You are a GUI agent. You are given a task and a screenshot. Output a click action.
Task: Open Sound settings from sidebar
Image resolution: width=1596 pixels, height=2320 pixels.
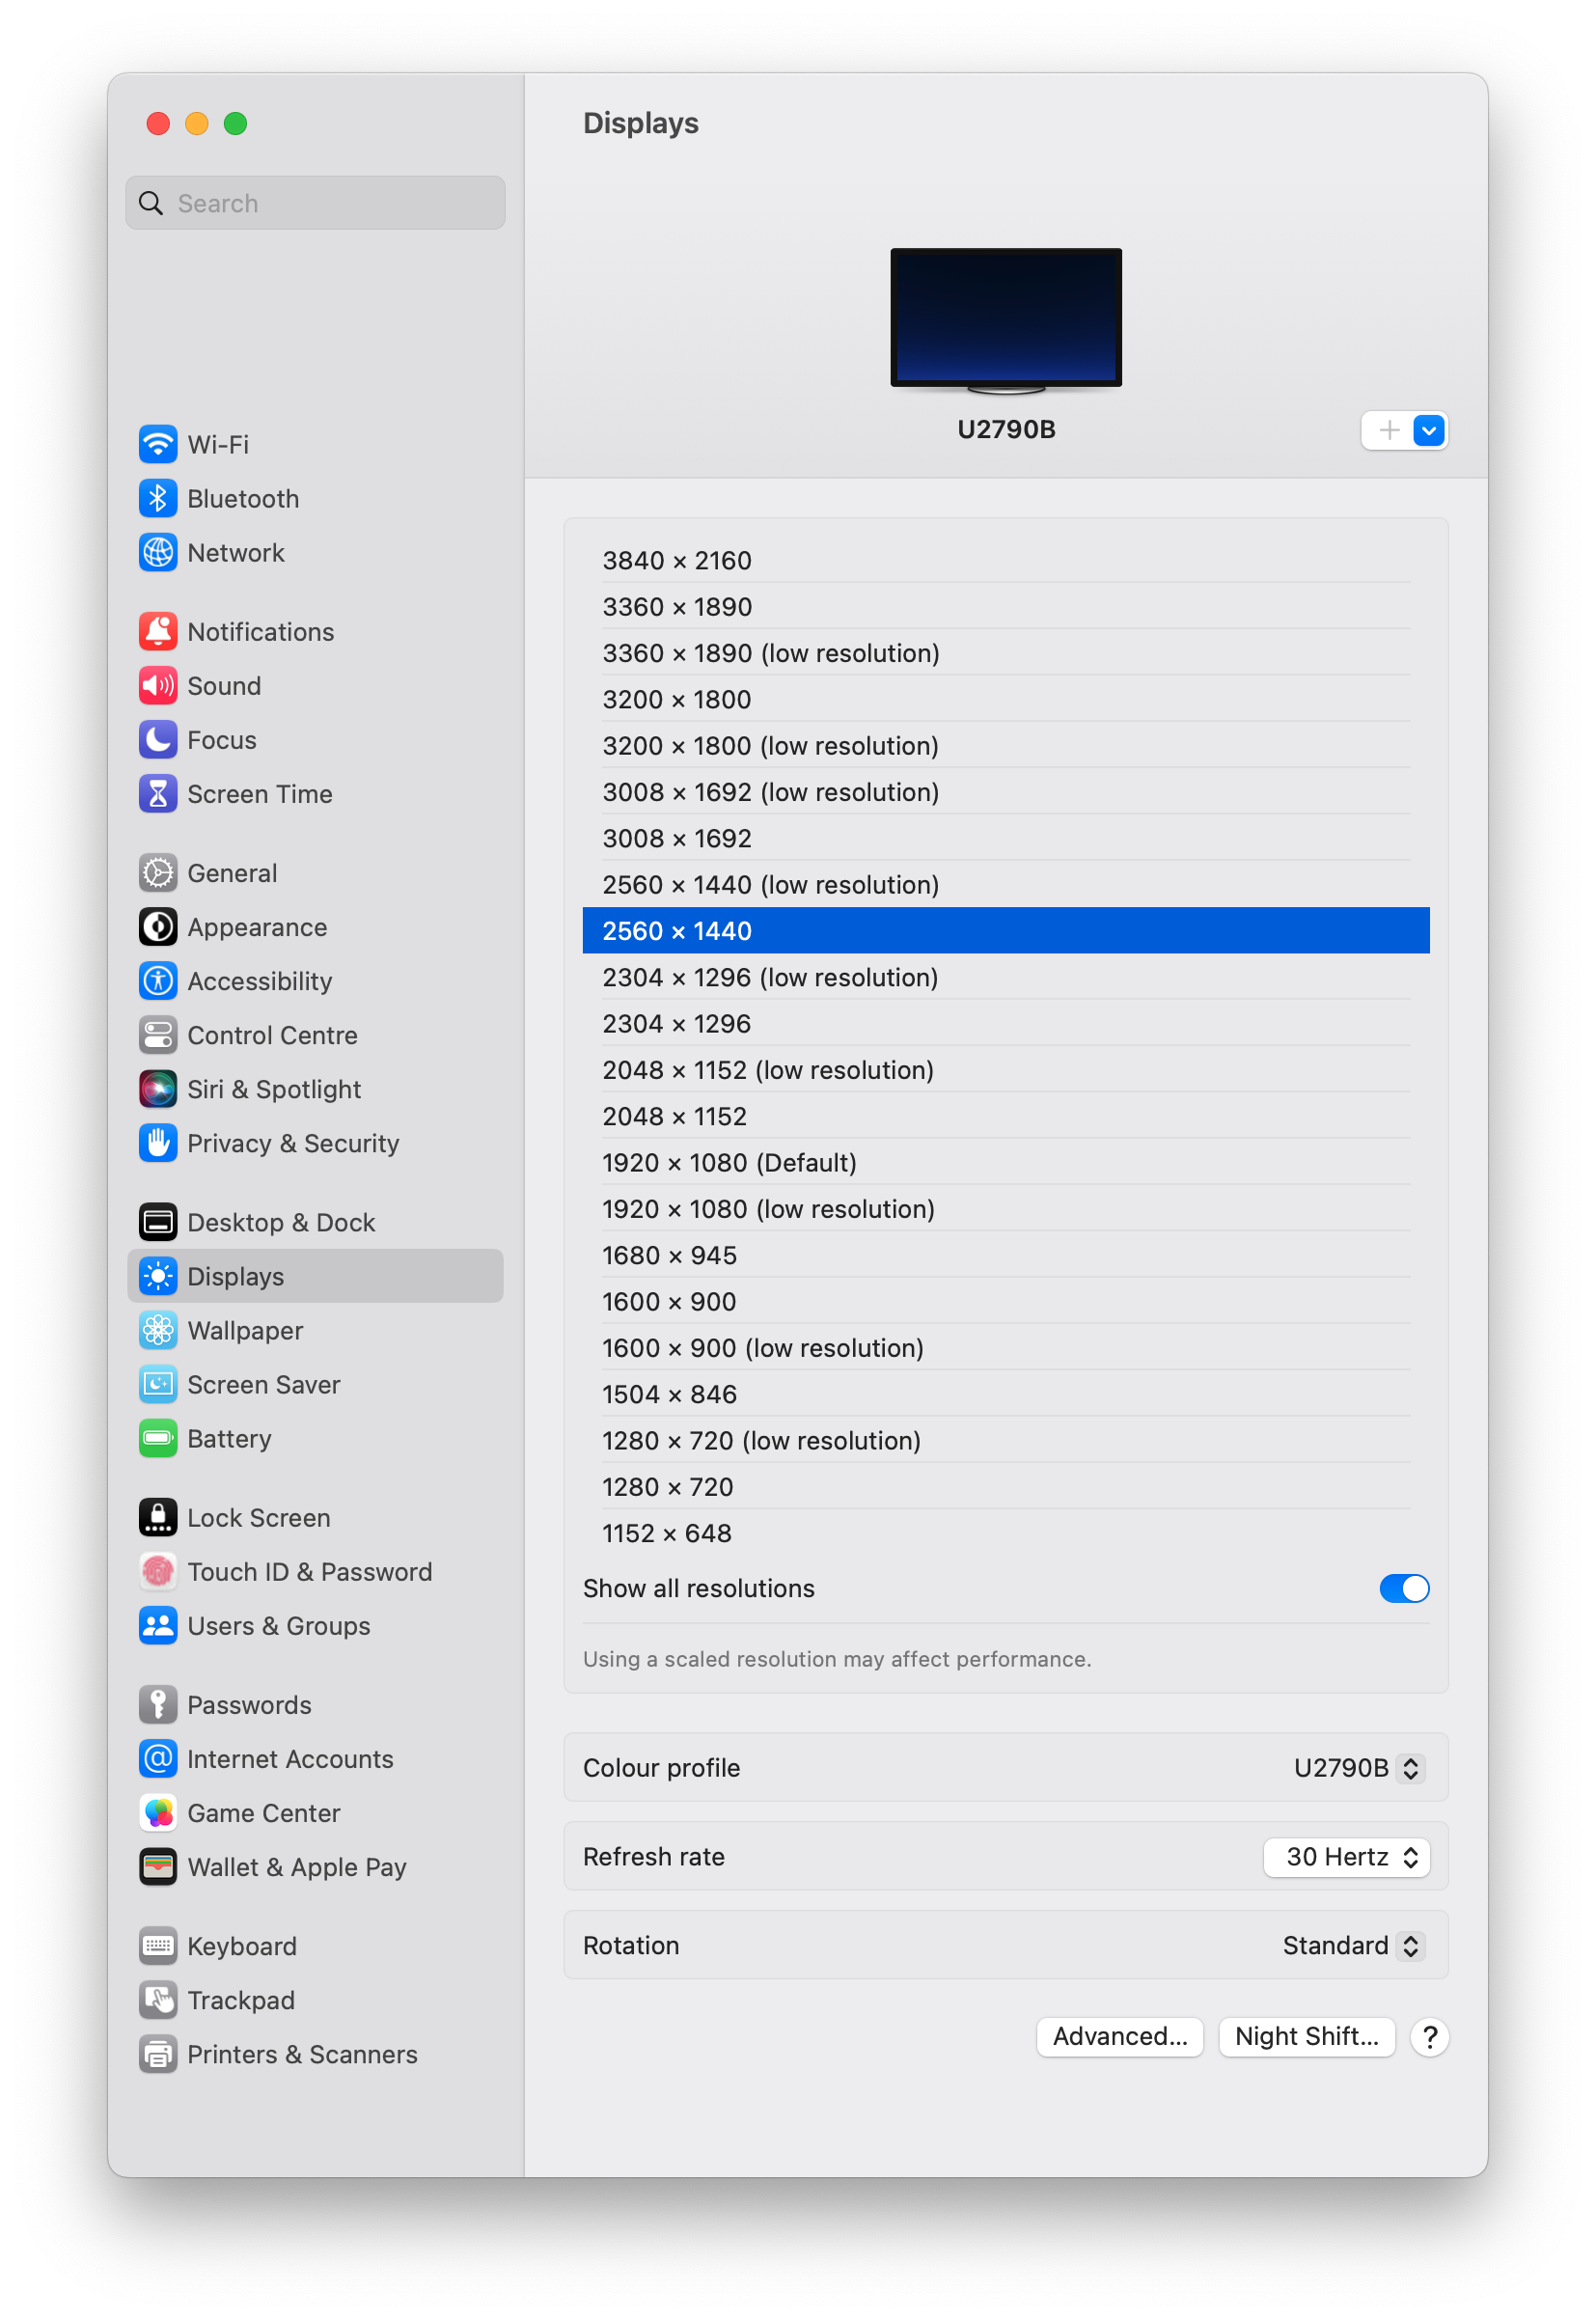click(x=224, y=685)
